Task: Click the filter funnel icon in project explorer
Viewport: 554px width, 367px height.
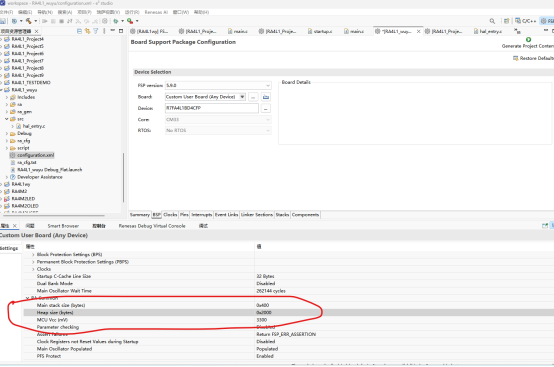Action: [95, 31]
